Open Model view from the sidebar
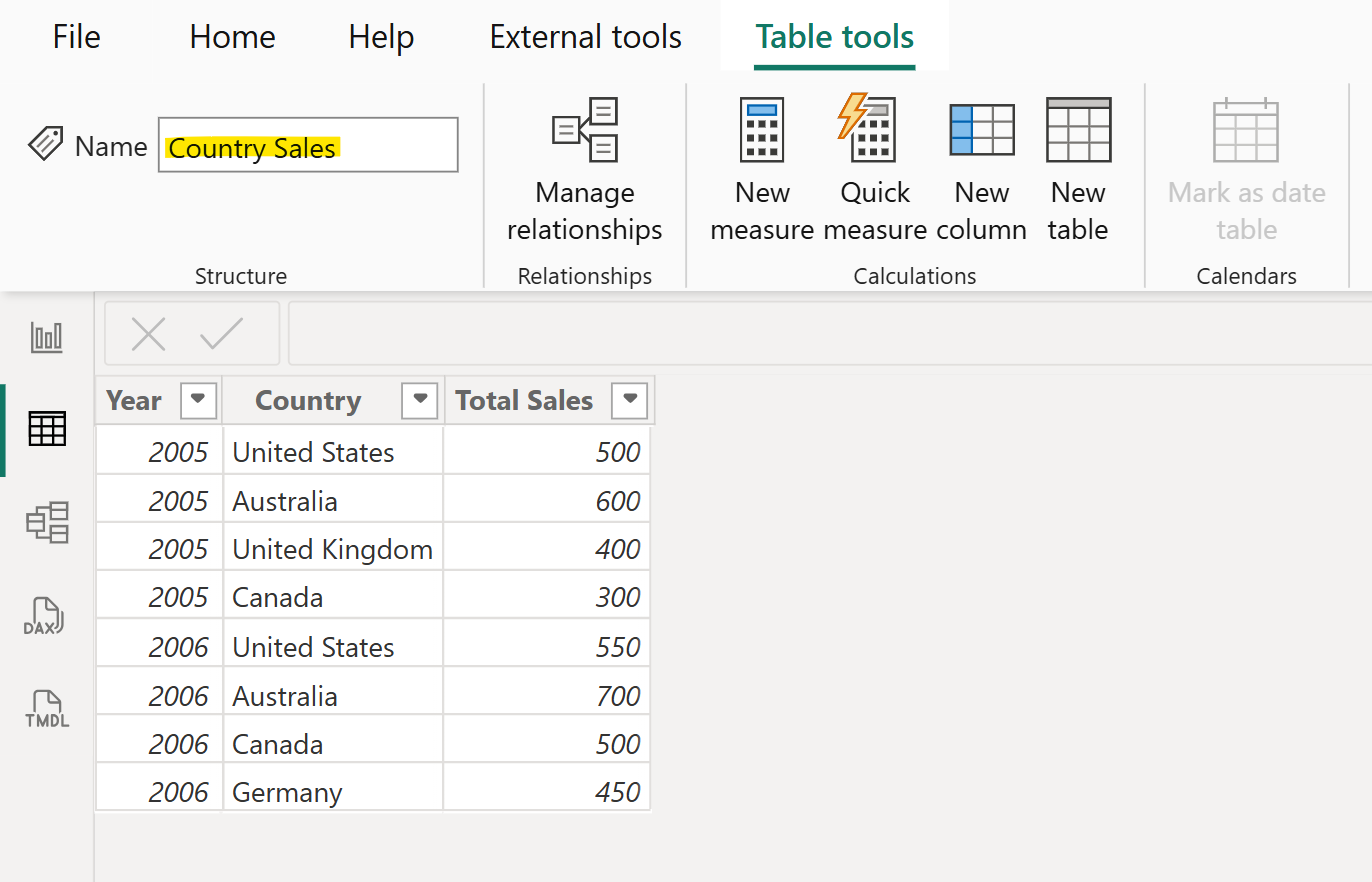The image size is (1372, 882). (x=45, y=522)
